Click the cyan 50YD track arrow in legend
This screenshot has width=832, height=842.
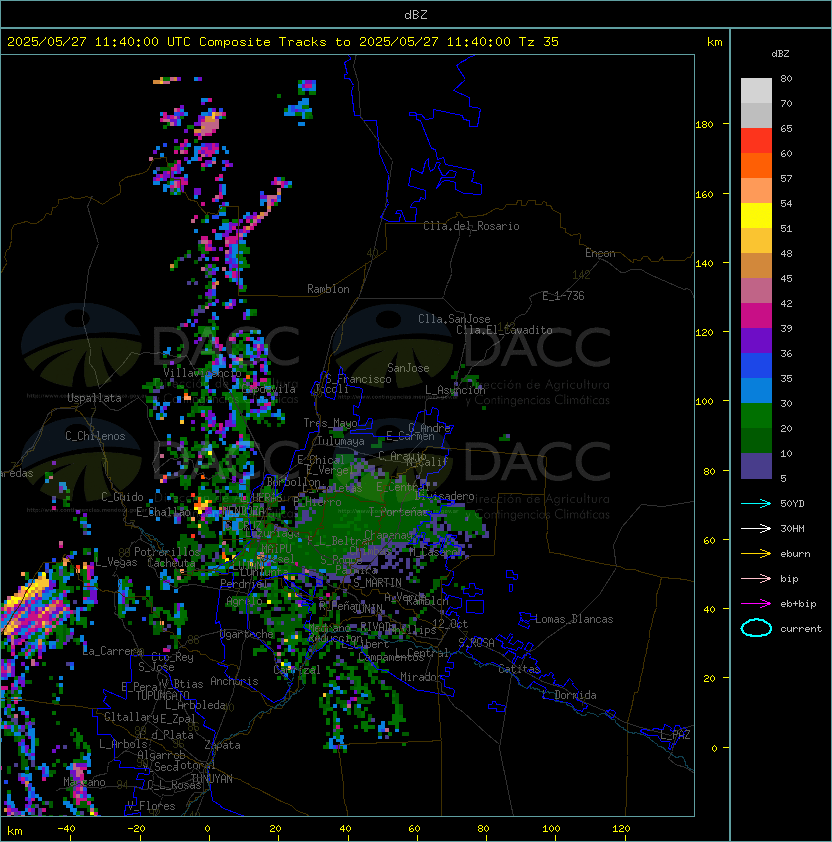[x=756, y=503]
